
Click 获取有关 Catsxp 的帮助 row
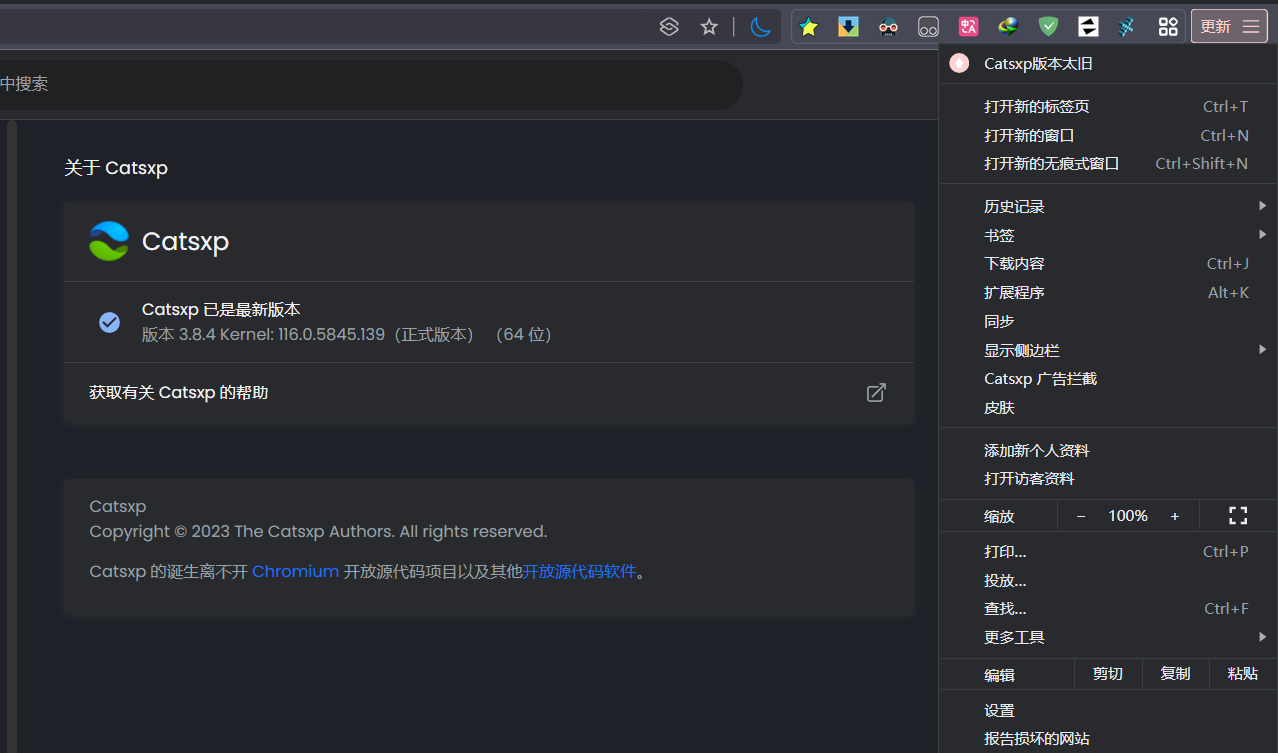click(489, 393)
